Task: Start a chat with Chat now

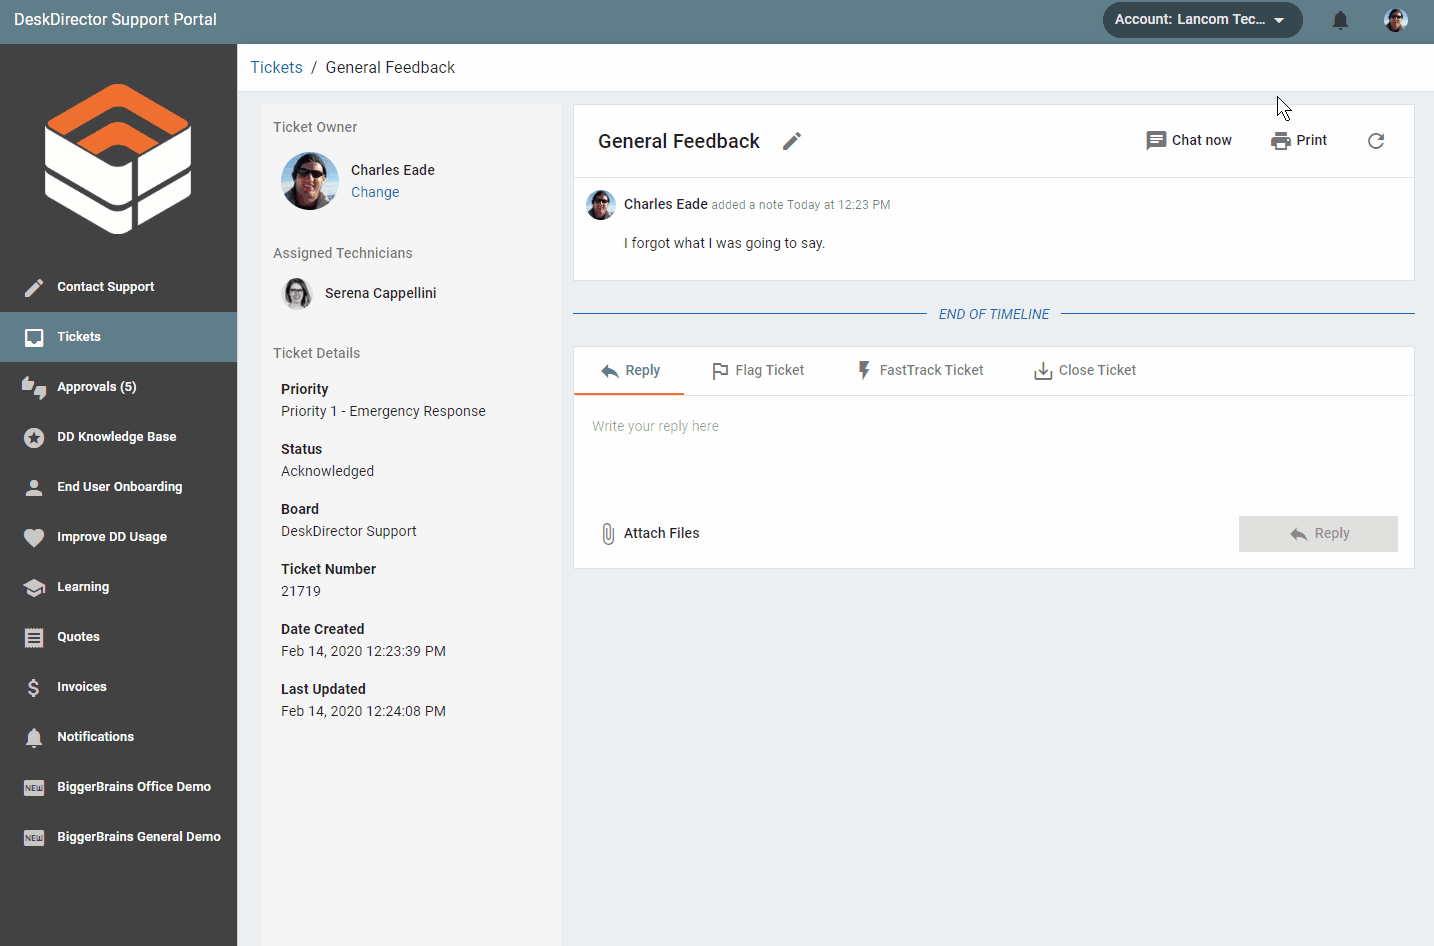Action: [1189, 141]
